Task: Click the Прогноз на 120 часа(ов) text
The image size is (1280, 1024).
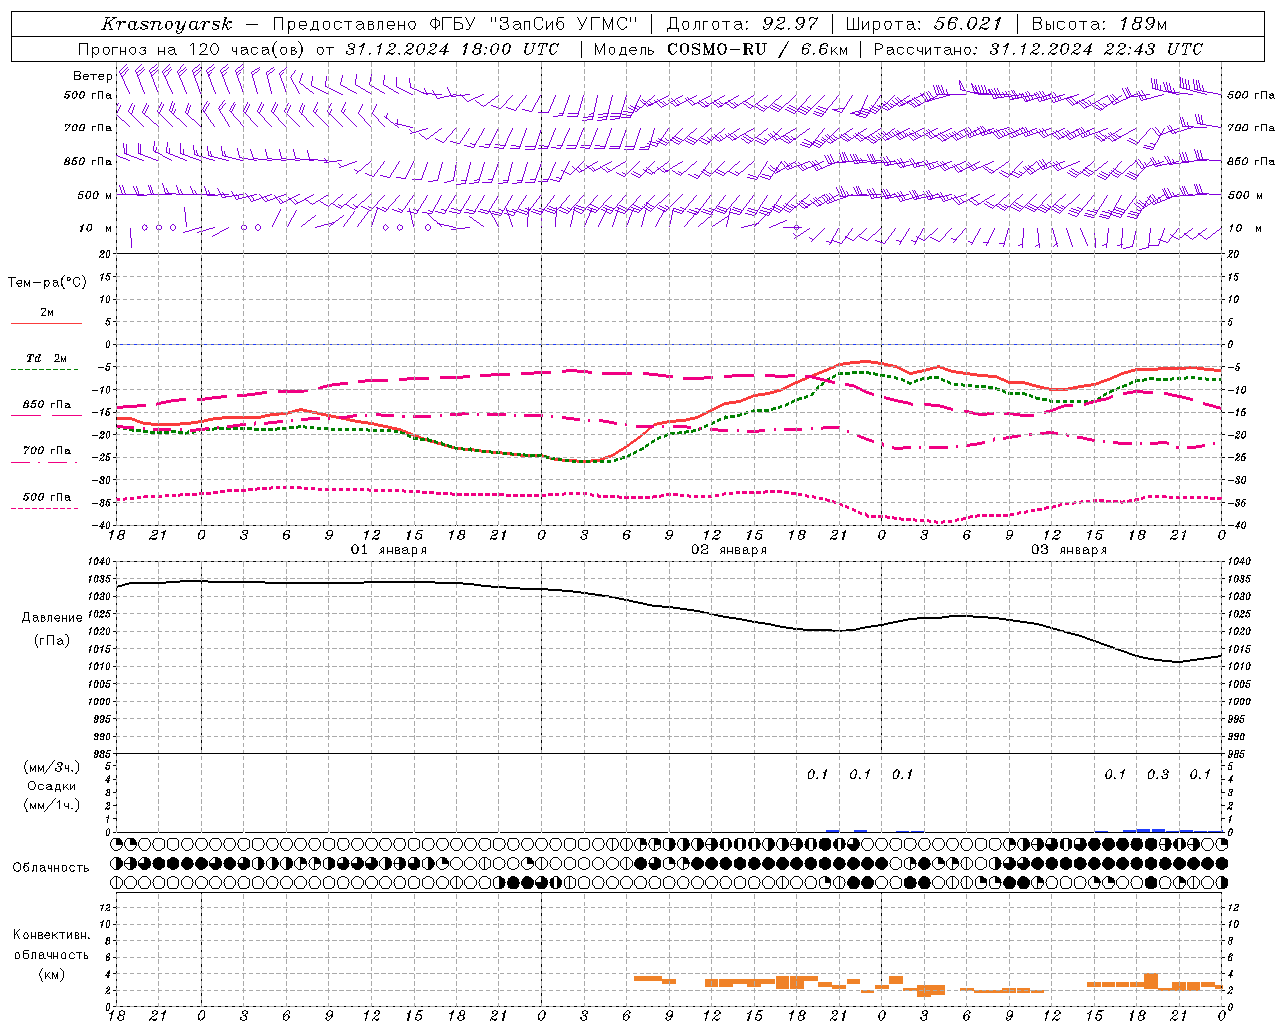Action: pyautogui.click(x=193, y=49)
